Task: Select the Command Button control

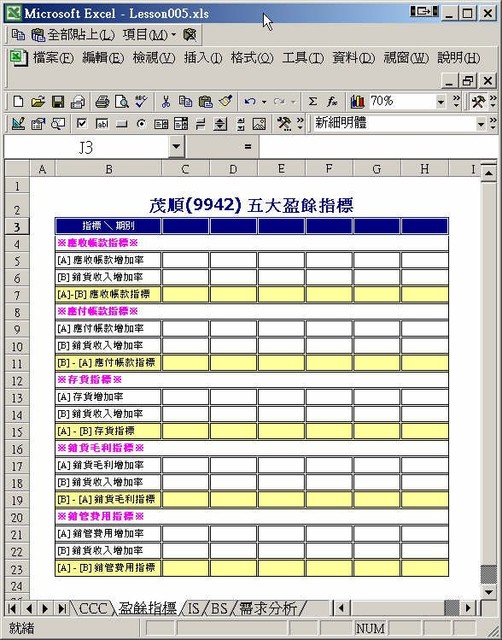Action: (122, 124)
